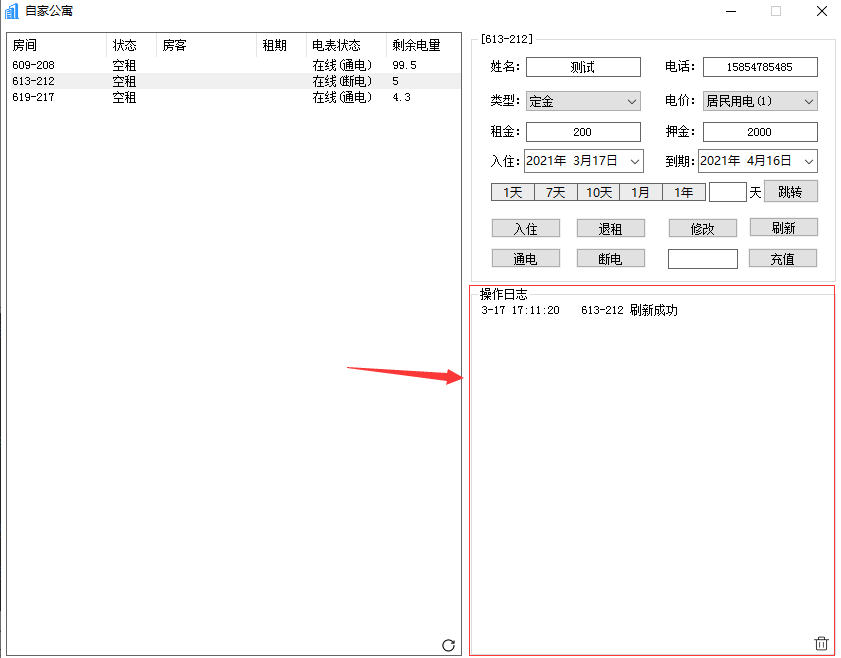This screenshot has width=841, height=658.
Task: Click the 1年 duration button
Action: click(x=684, y=192)
